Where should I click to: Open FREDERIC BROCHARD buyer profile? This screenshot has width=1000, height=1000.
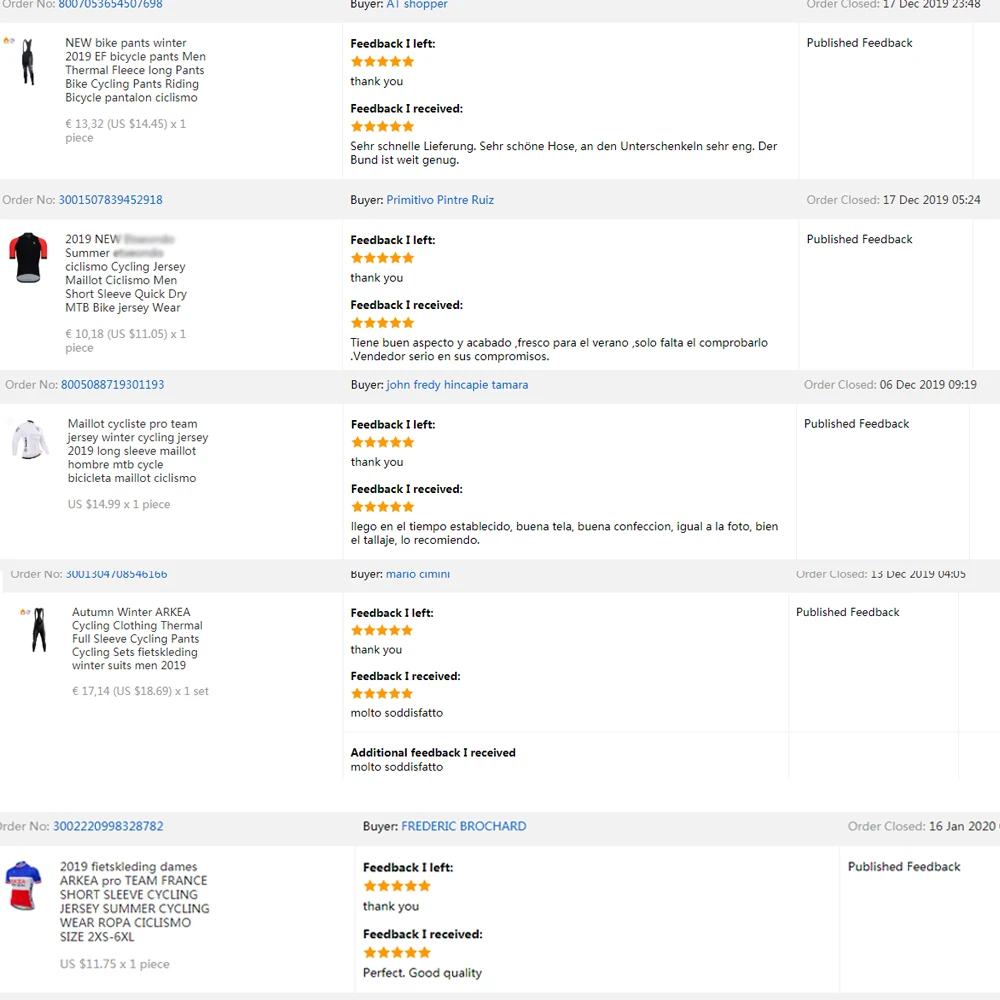tap(463, 827)
